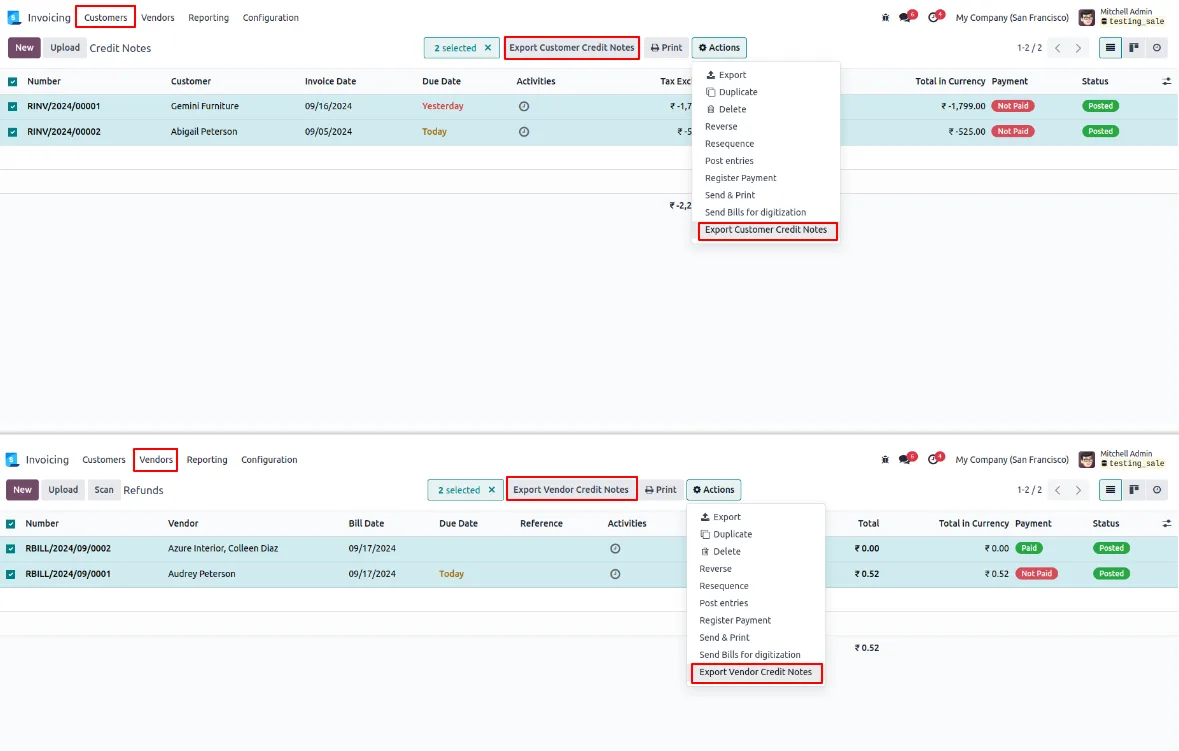Open Print dropdown in Refunds screen
The height and width of the screenshot is (751, 1179).
click(x=661, y=489)
